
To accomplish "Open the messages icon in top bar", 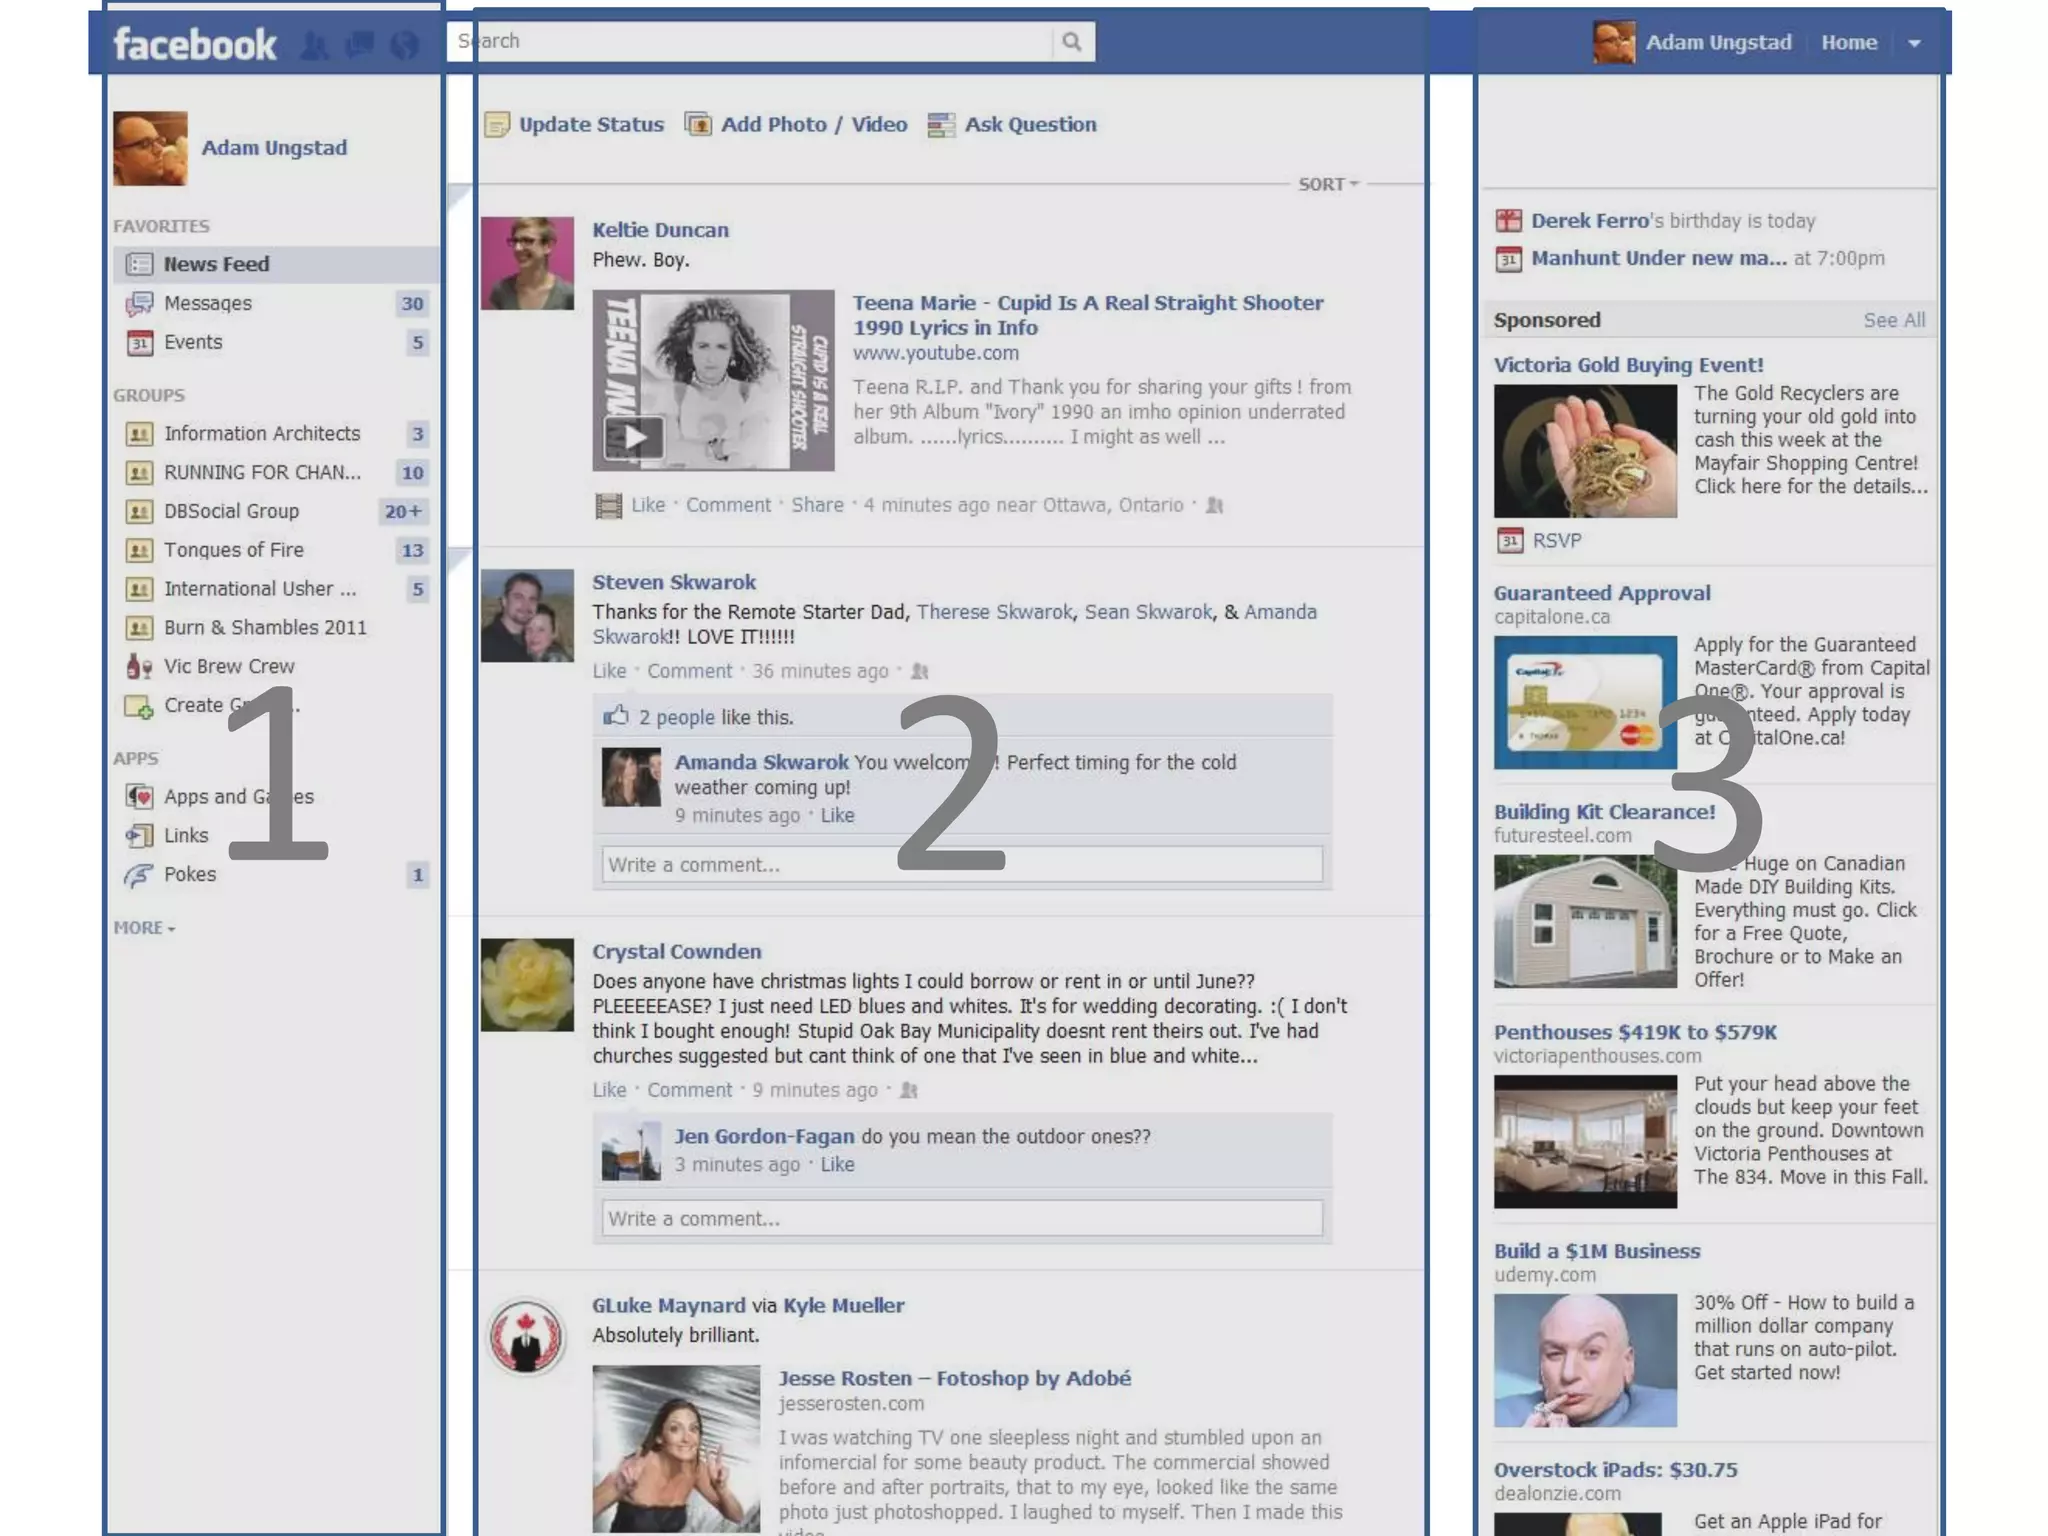I will pyautogui.click(x=360, y=44).
